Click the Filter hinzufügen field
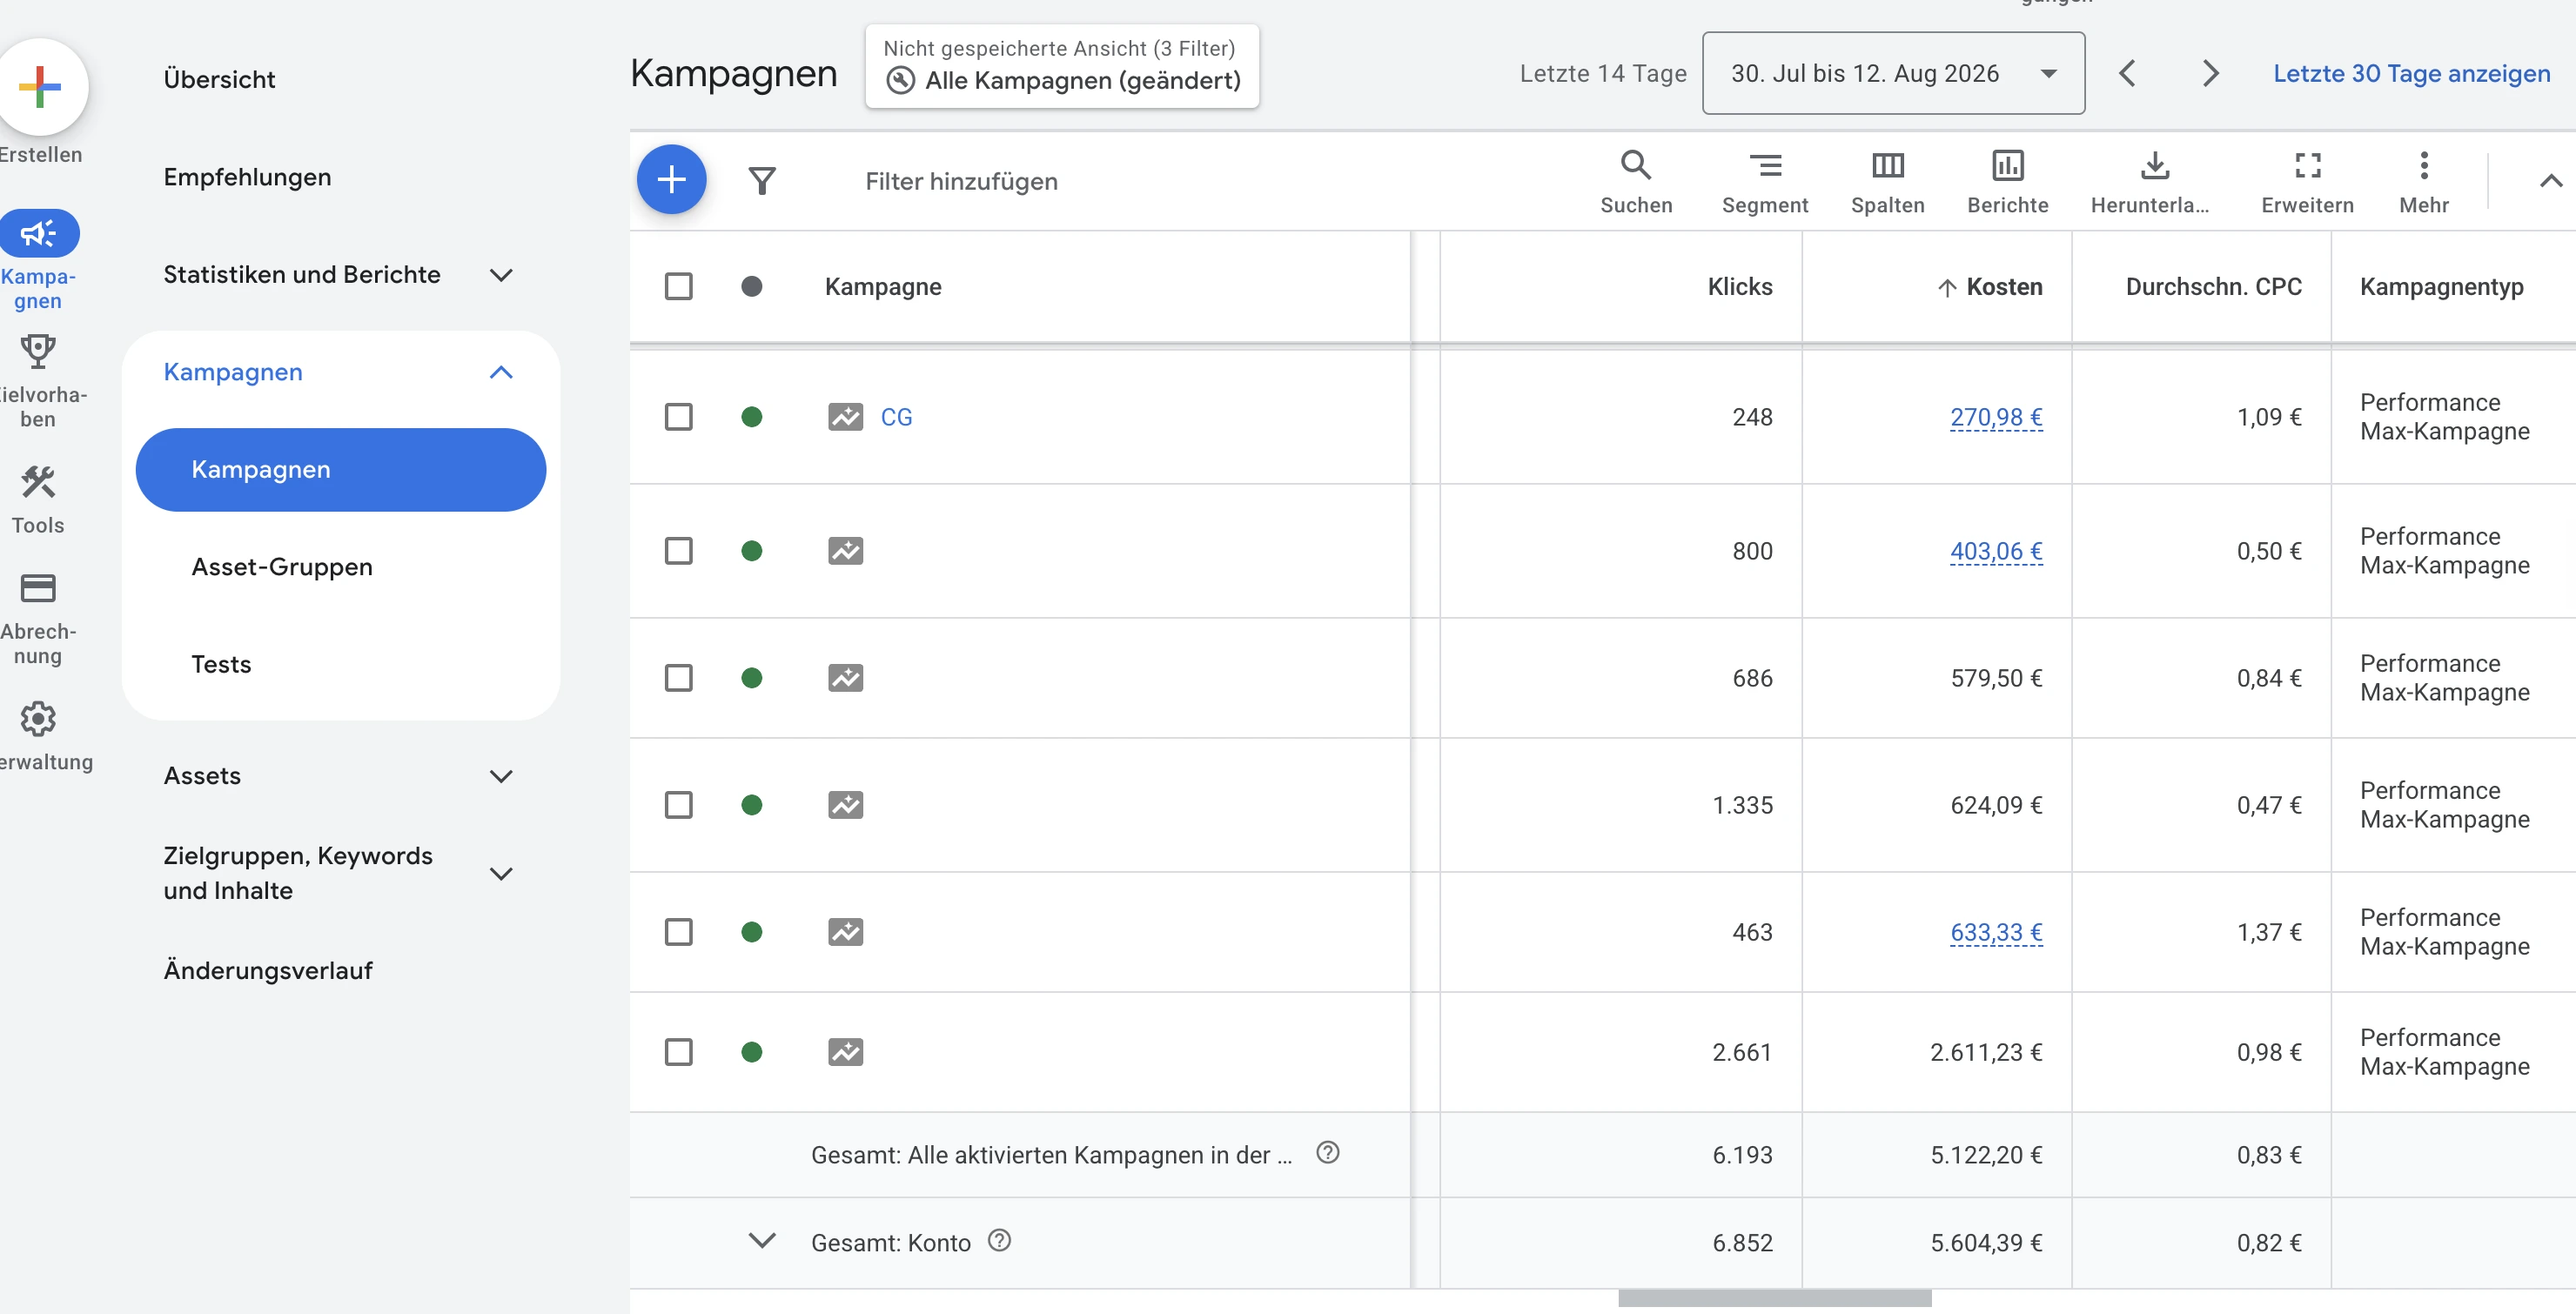Viewport: 2576px width, 1314px height. pos(961,181)
